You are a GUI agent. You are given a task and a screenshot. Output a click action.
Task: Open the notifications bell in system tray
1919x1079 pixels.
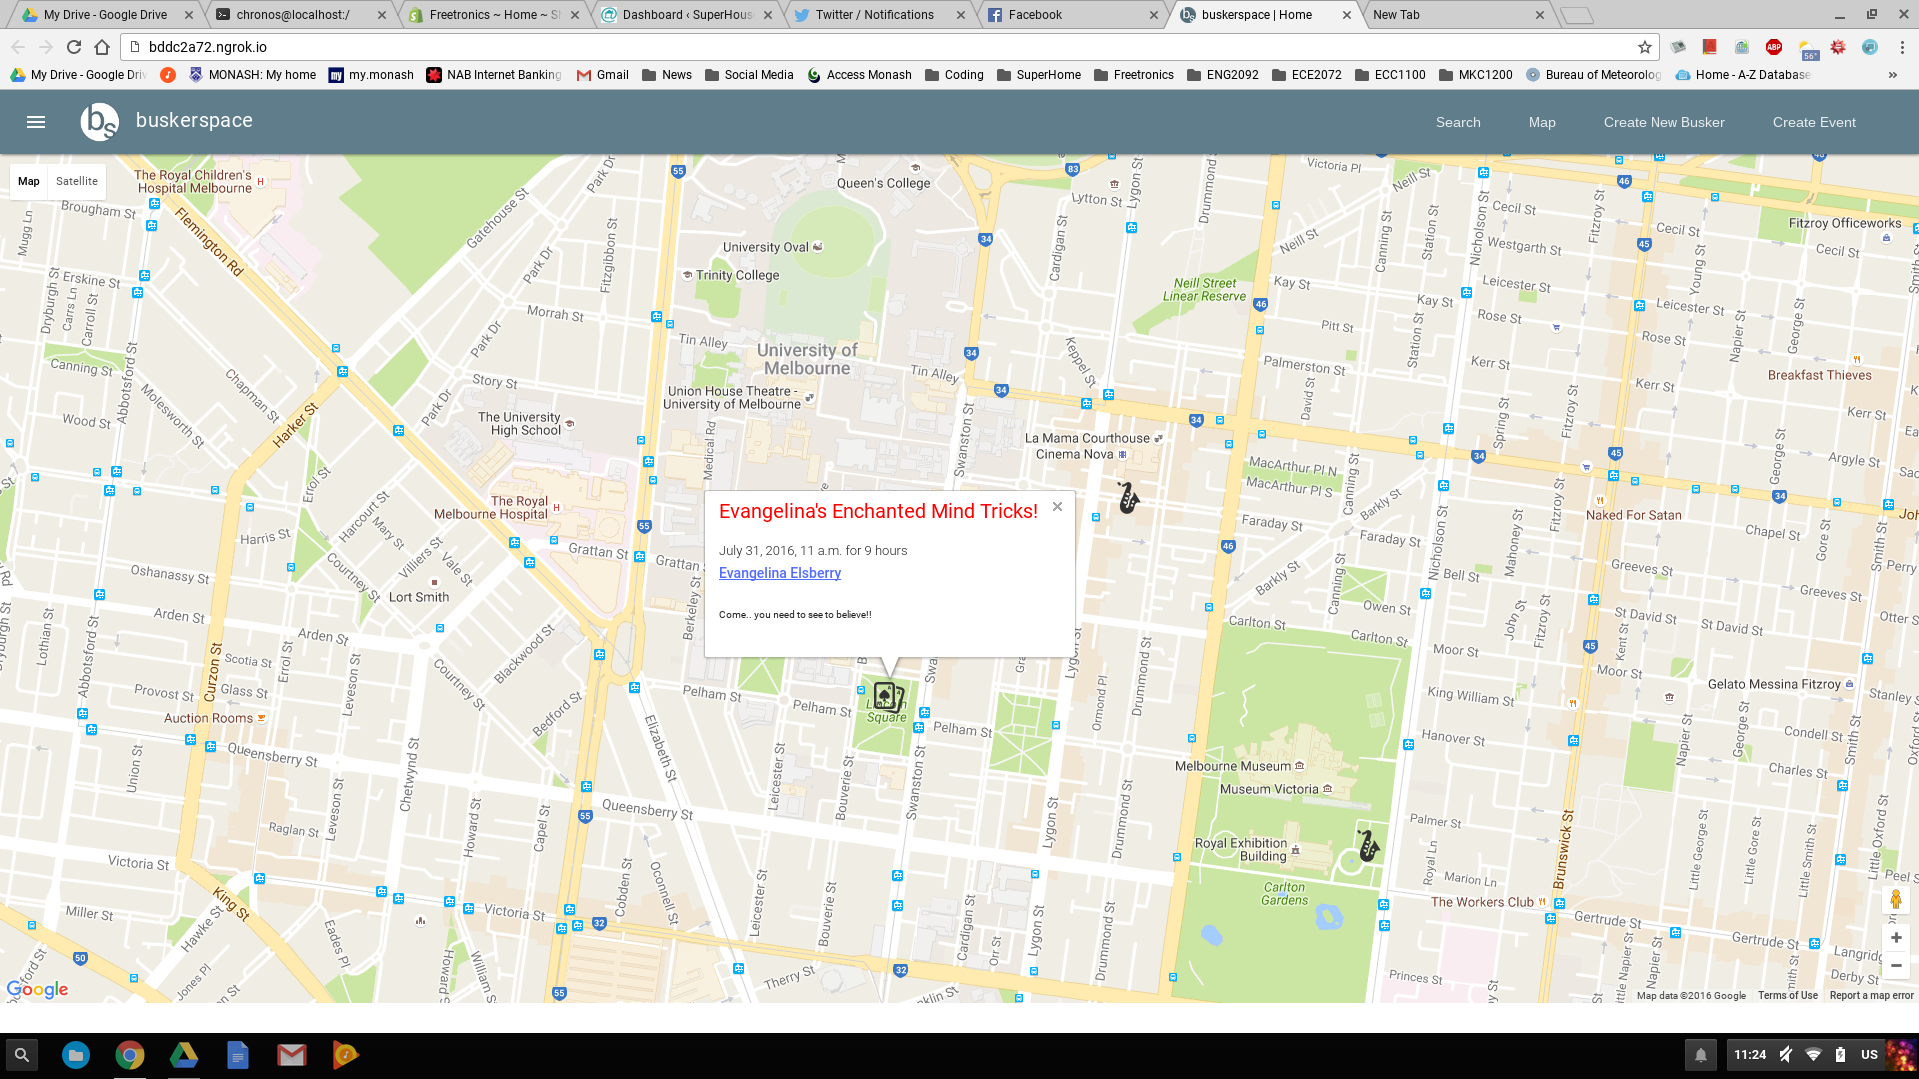coord(1700,1055)
